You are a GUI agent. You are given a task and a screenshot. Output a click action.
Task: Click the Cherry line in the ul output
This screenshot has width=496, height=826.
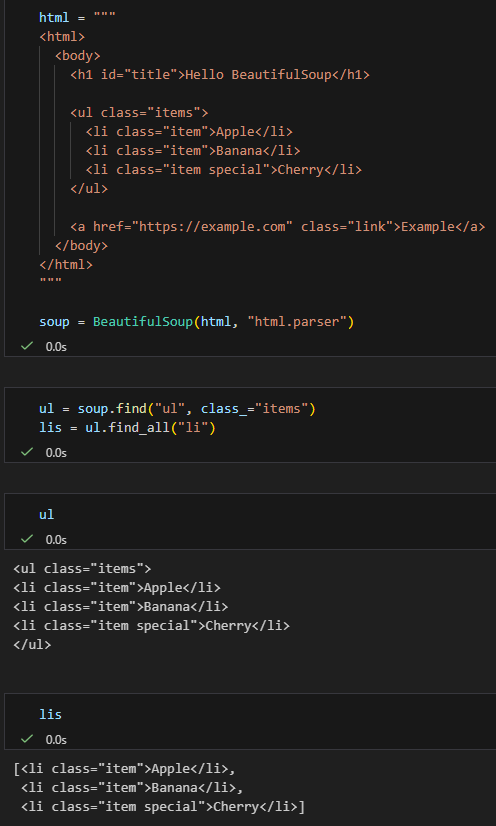(x=152, y=626)
